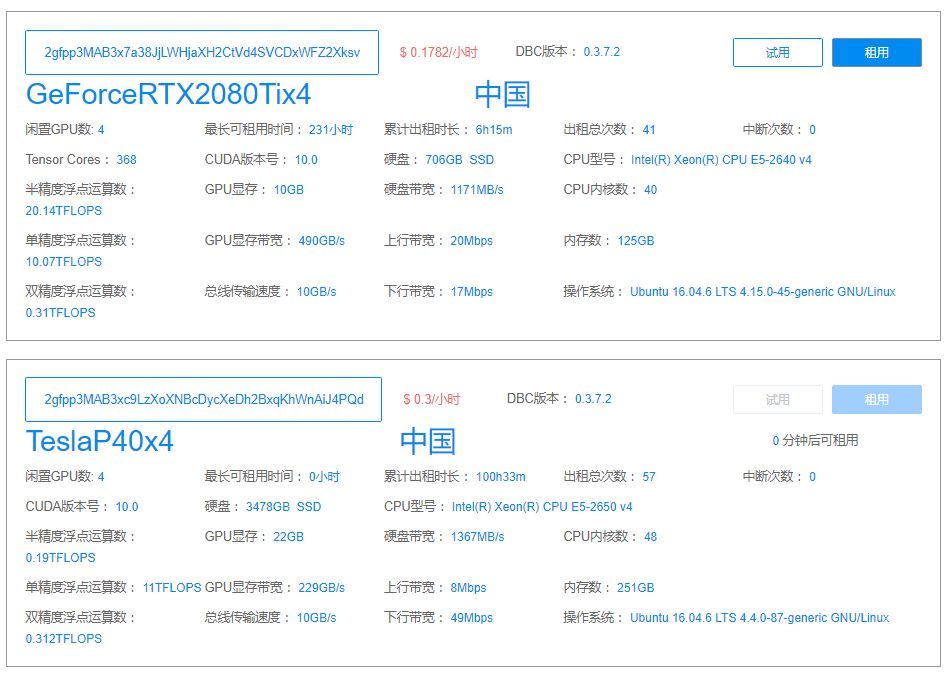Click CPU core count 40
This screenshot has width=946, height=676.
click(650, 190)
